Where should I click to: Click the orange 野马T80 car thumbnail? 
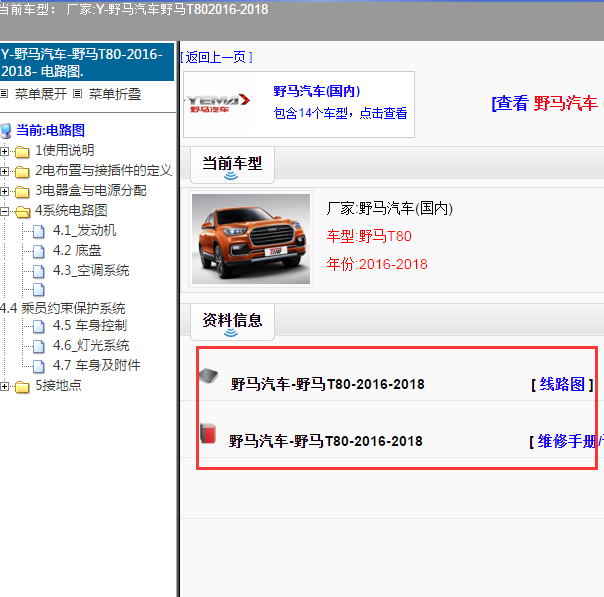tap(251, 239)
